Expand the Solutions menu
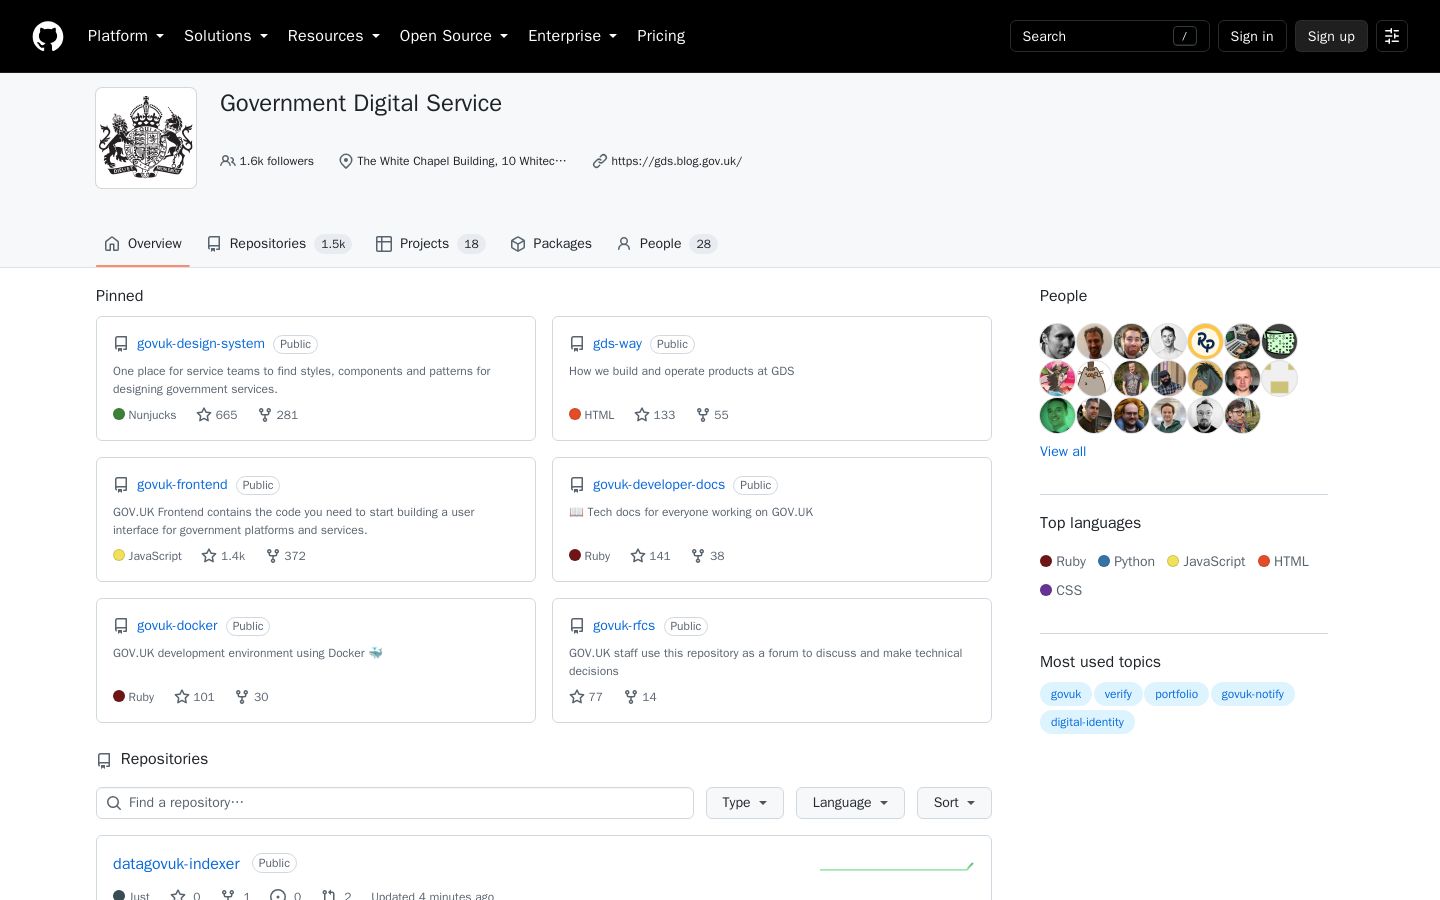Image resolution: width=1440 pixels, height=900 pixels. click(x=226, y=36)
